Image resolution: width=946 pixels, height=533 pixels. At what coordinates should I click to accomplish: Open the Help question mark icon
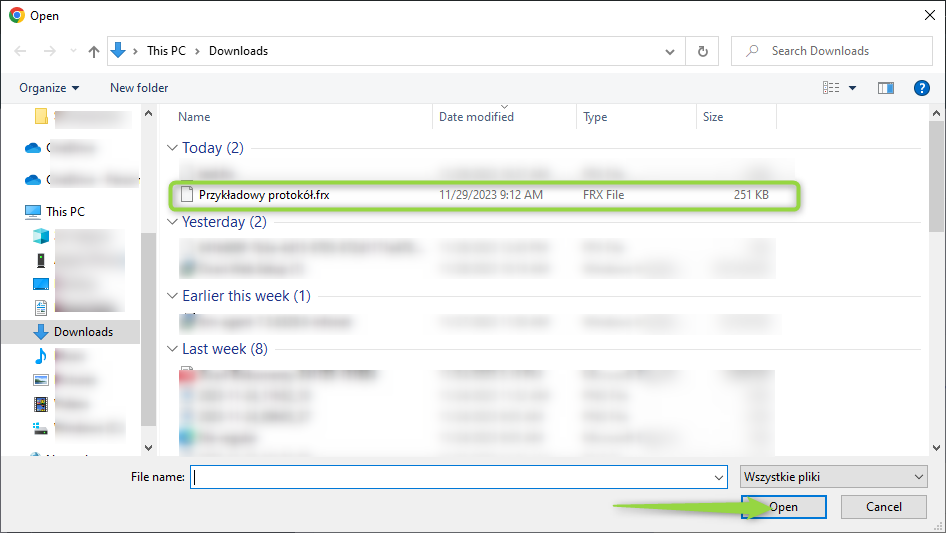922,88
